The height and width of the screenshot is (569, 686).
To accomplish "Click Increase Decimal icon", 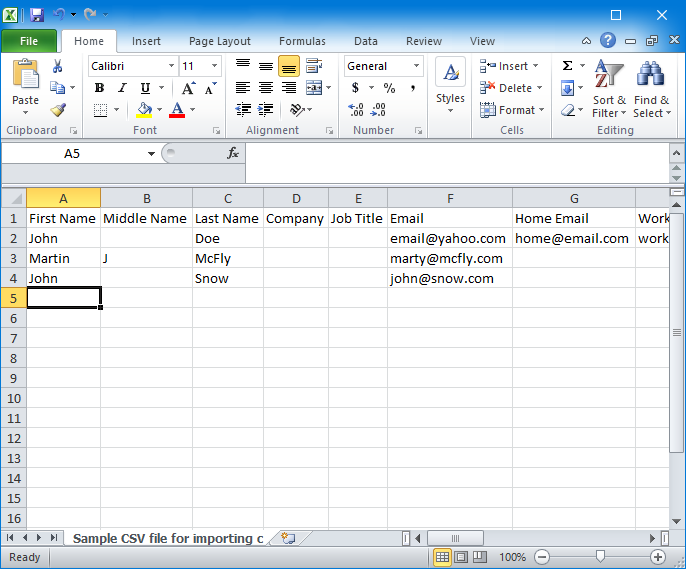I will click(356, 109).
